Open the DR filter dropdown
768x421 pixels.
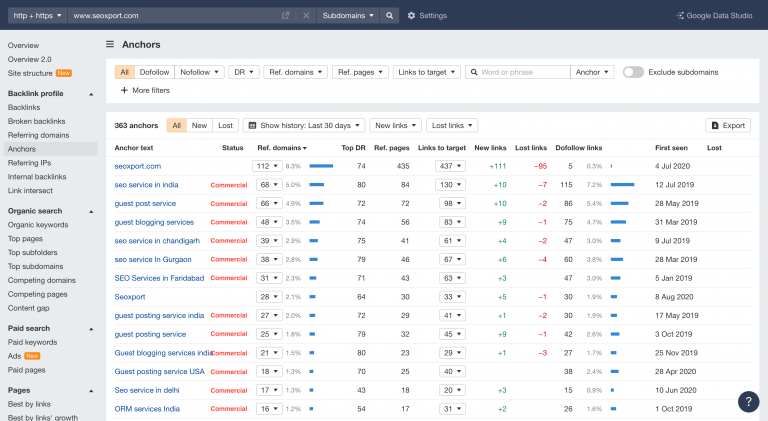point(244,72)
